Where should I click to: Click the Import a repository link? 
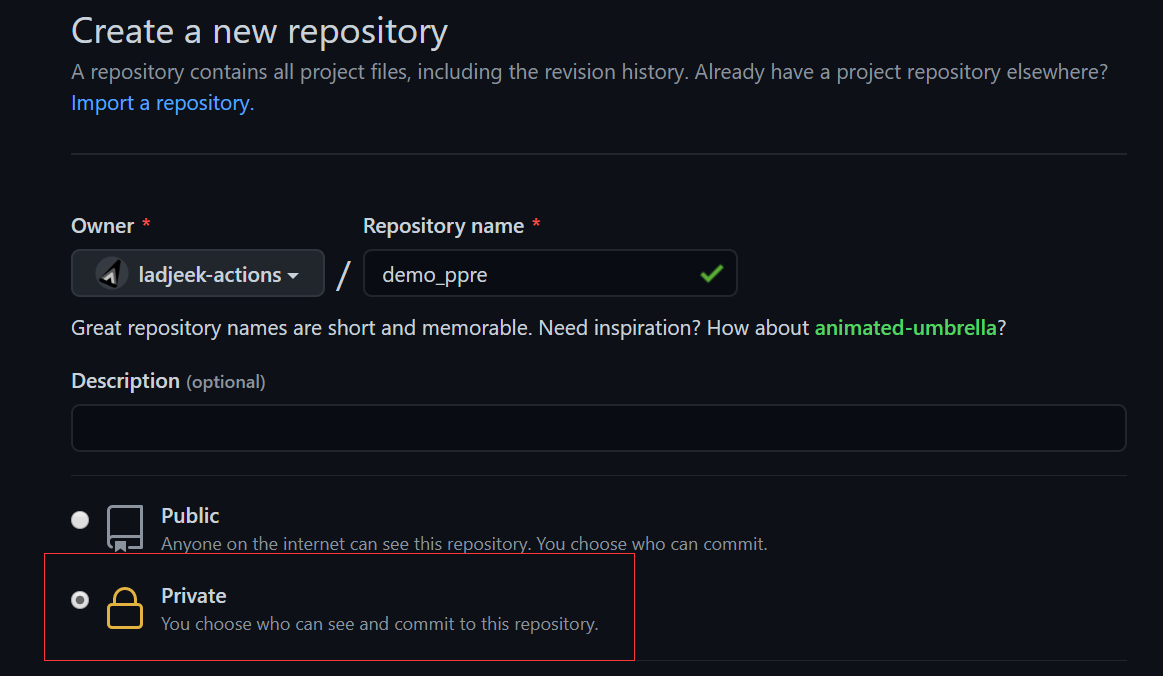(162, 103)
